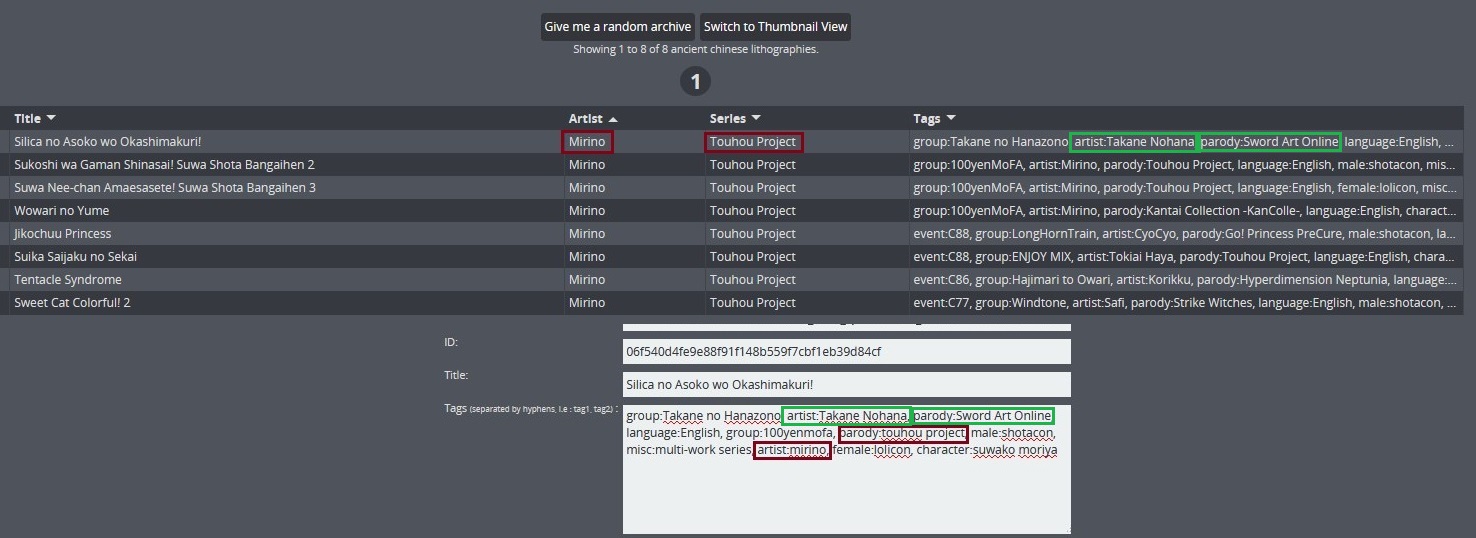Open 'Sukoshi wa Gaman Shinasai! Suwa Shota Bangaihen 2'
The width and height of the screenshot is (1476, 538).
pyautogui.click(x=164, y=165)
